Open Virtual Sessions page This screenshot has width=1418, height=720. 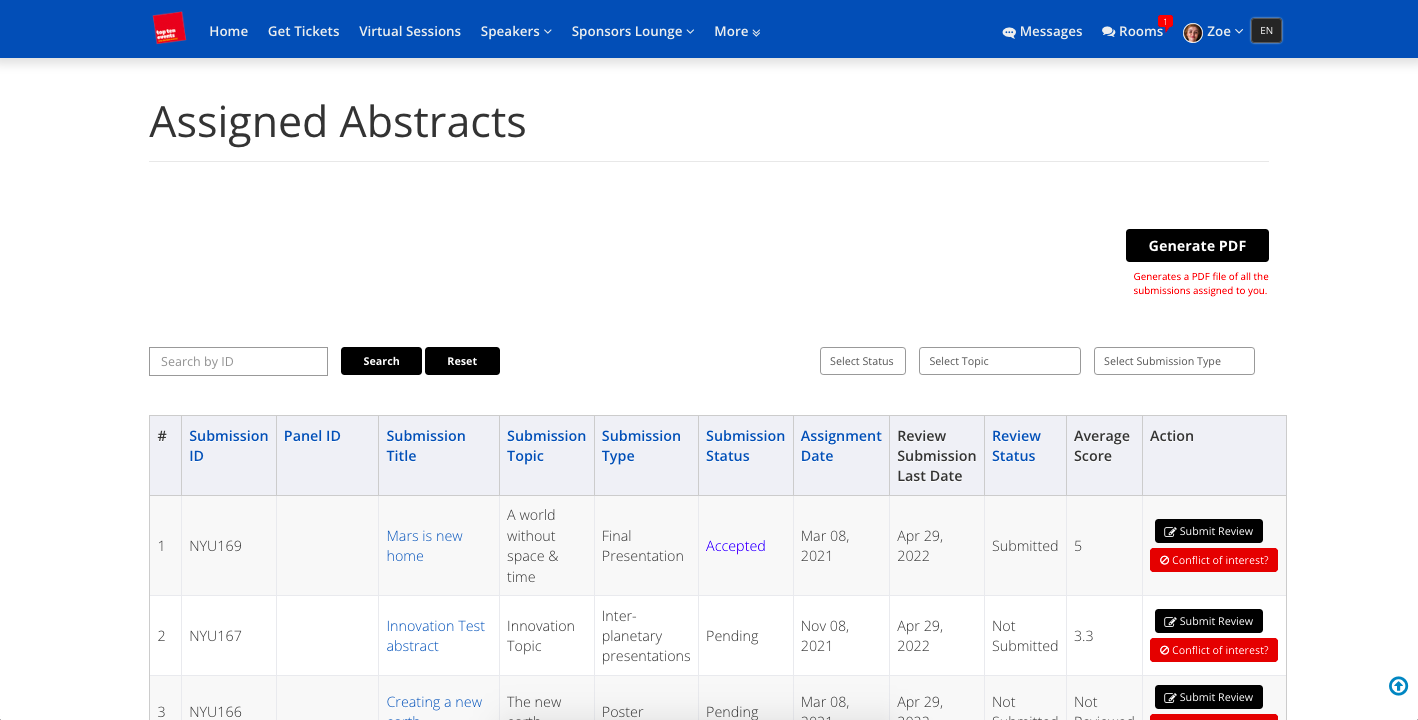[410, 31]
